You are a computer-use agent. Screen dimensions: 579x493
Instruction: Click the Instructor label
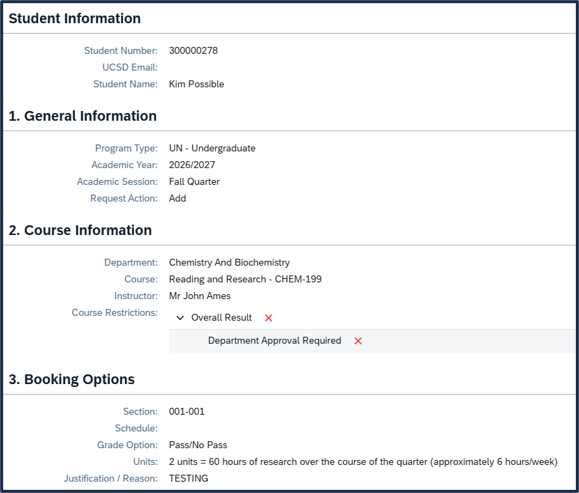[x=136, y=296]
